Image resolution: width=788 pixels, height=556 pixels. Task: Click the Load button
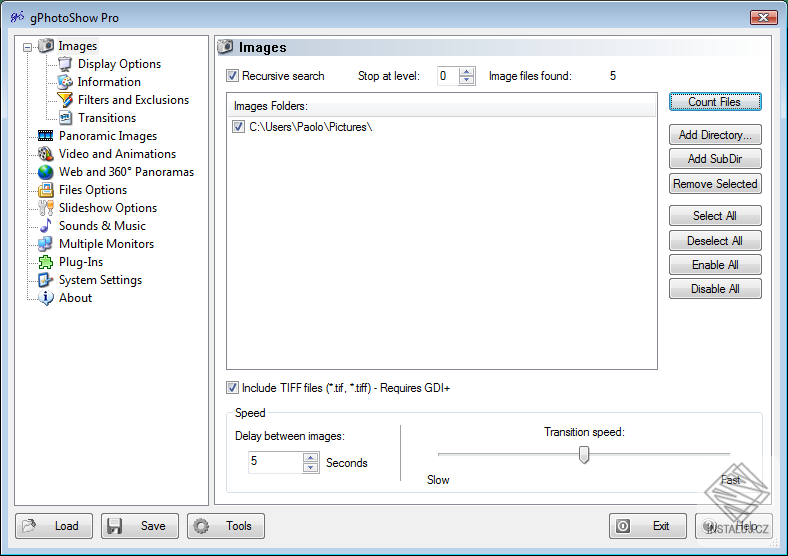(54, 526)
